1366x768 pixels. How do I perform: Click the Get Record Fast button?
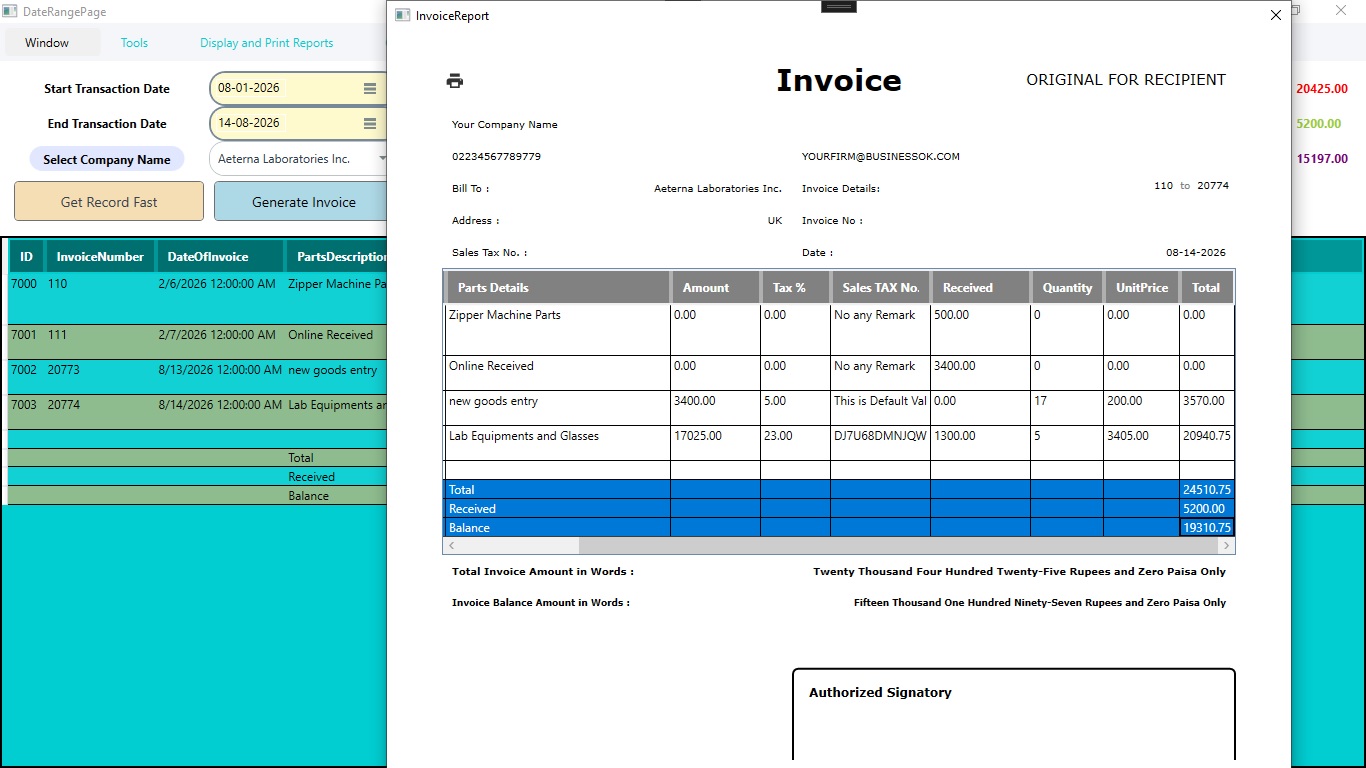[x=109, y=201]
